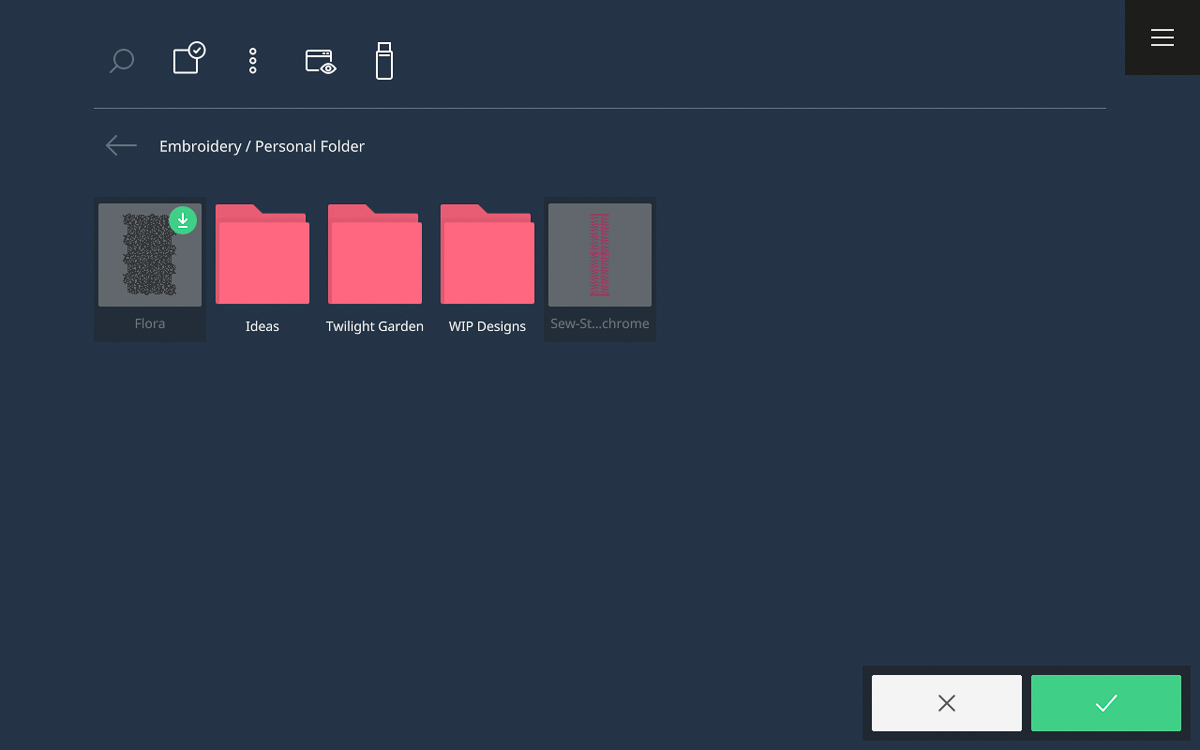Viewport: 1200px width, 750px height.
Task: Click the Sew-St...chrome file name label
Action: pos(600,324)
